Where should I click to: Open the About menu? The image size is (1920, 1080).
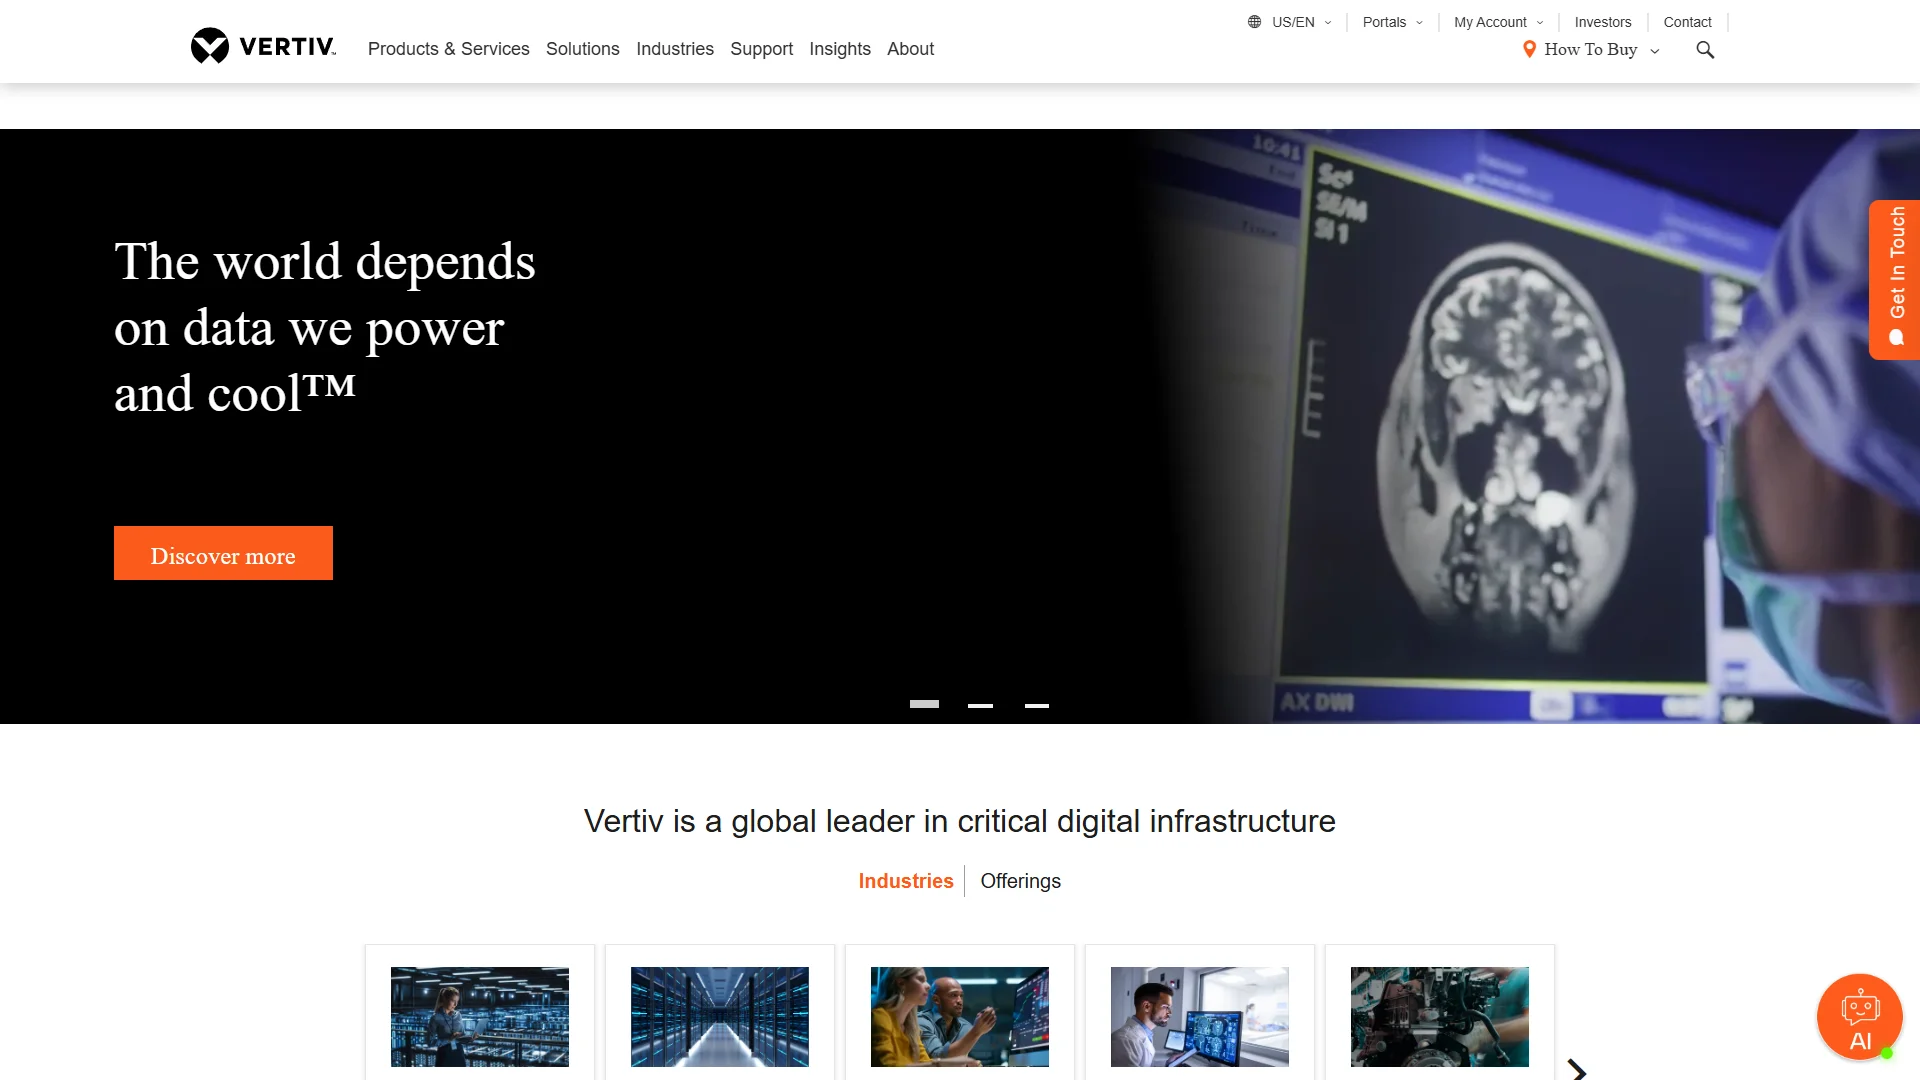911,49
